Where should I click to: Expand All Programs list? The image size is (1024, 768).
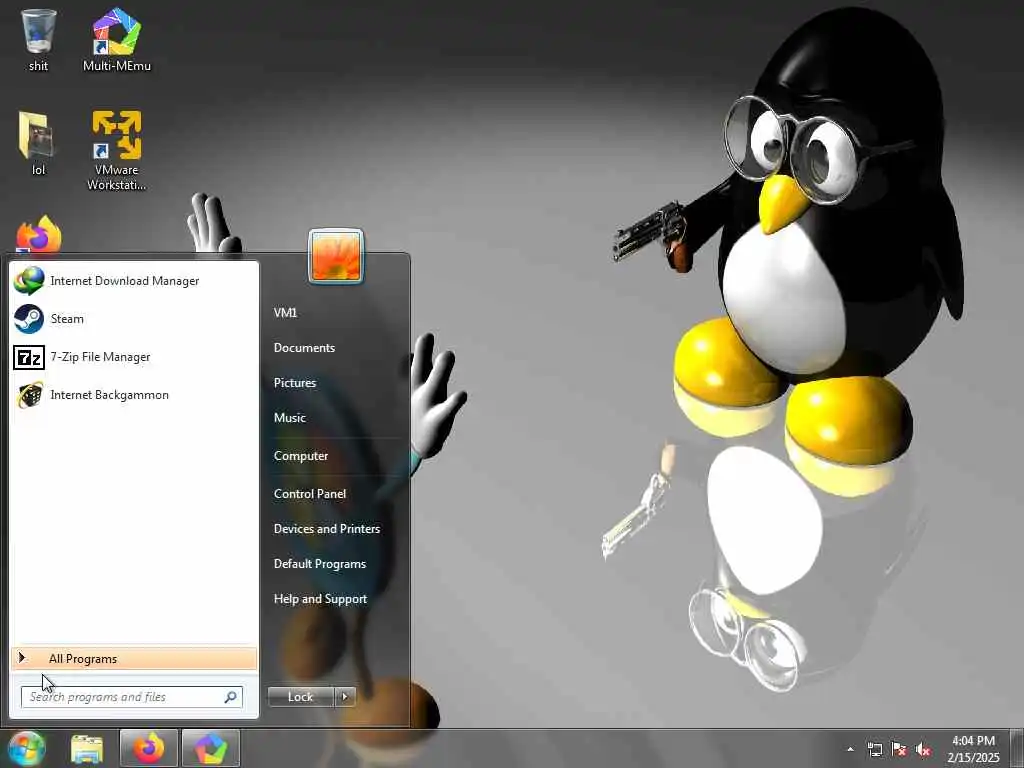pos(134,659)
